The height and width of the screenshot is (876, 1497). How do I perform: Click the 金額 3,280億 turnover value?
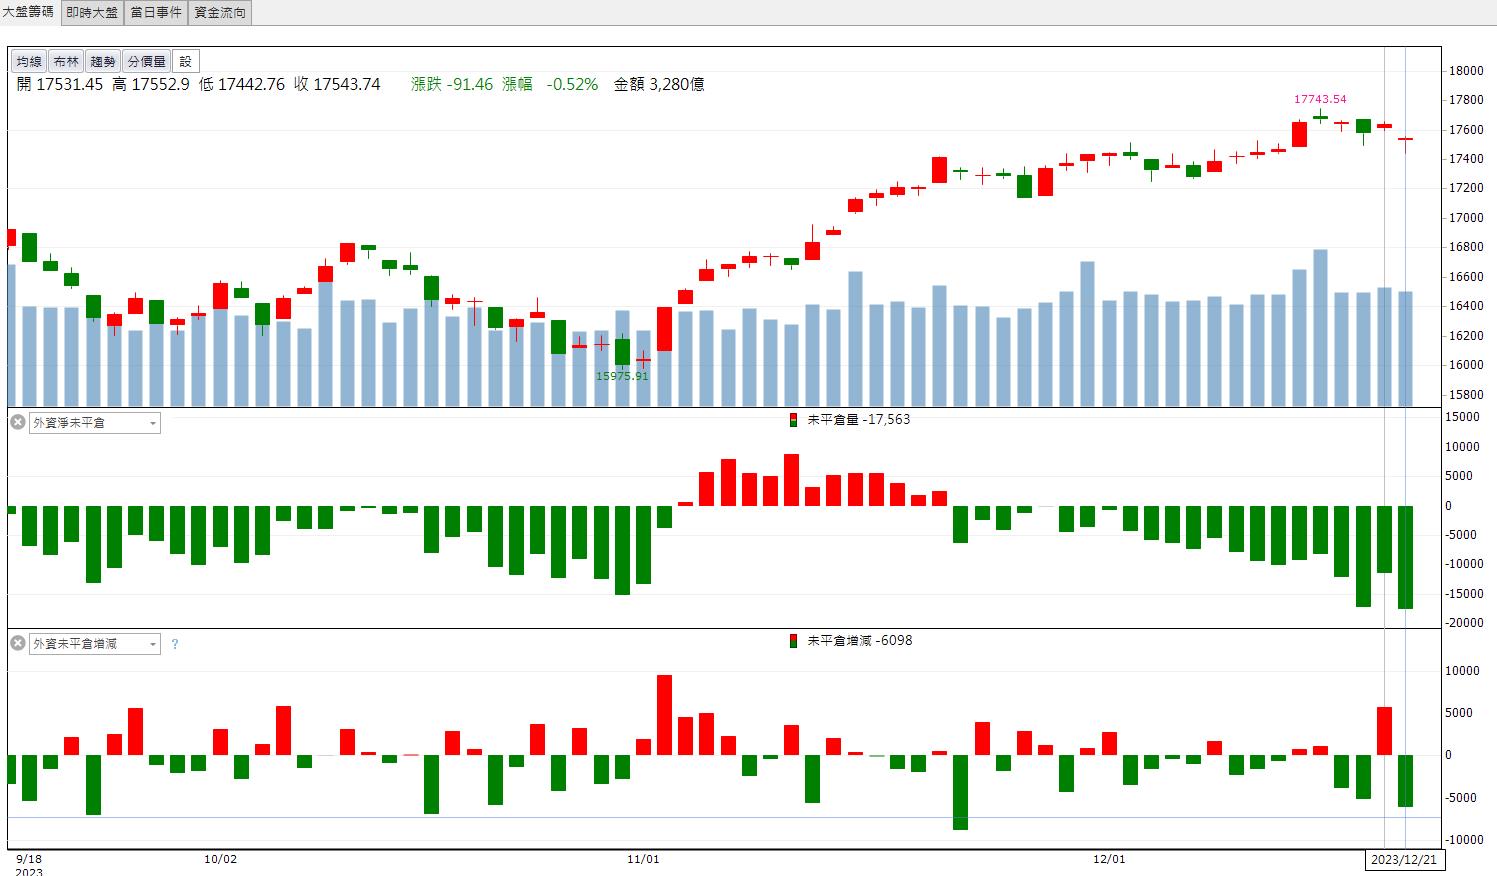coord(659,84)
